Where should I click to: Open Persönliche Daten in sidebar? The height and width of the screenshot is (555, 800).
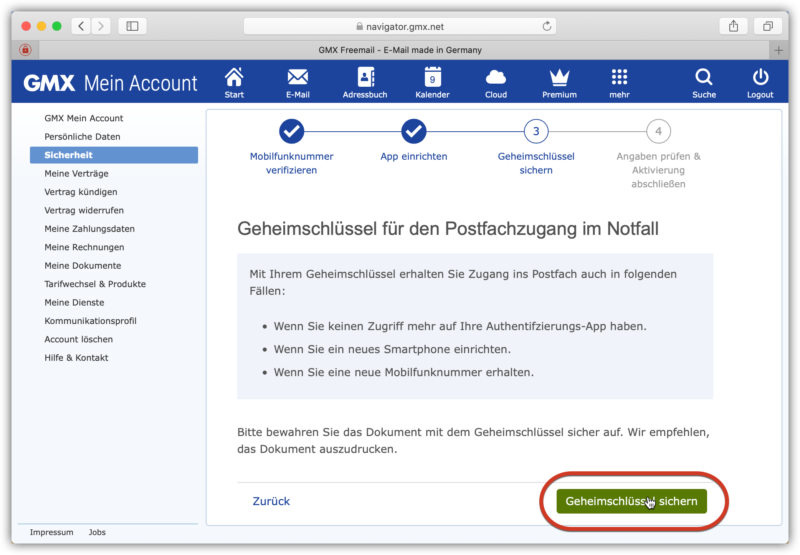click(82, 136)
